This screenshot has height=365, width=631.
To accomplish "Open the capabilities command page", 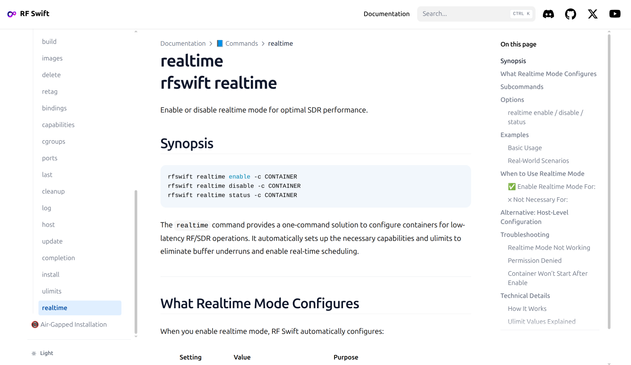I will pyautogui.click(x=58, y=125).
